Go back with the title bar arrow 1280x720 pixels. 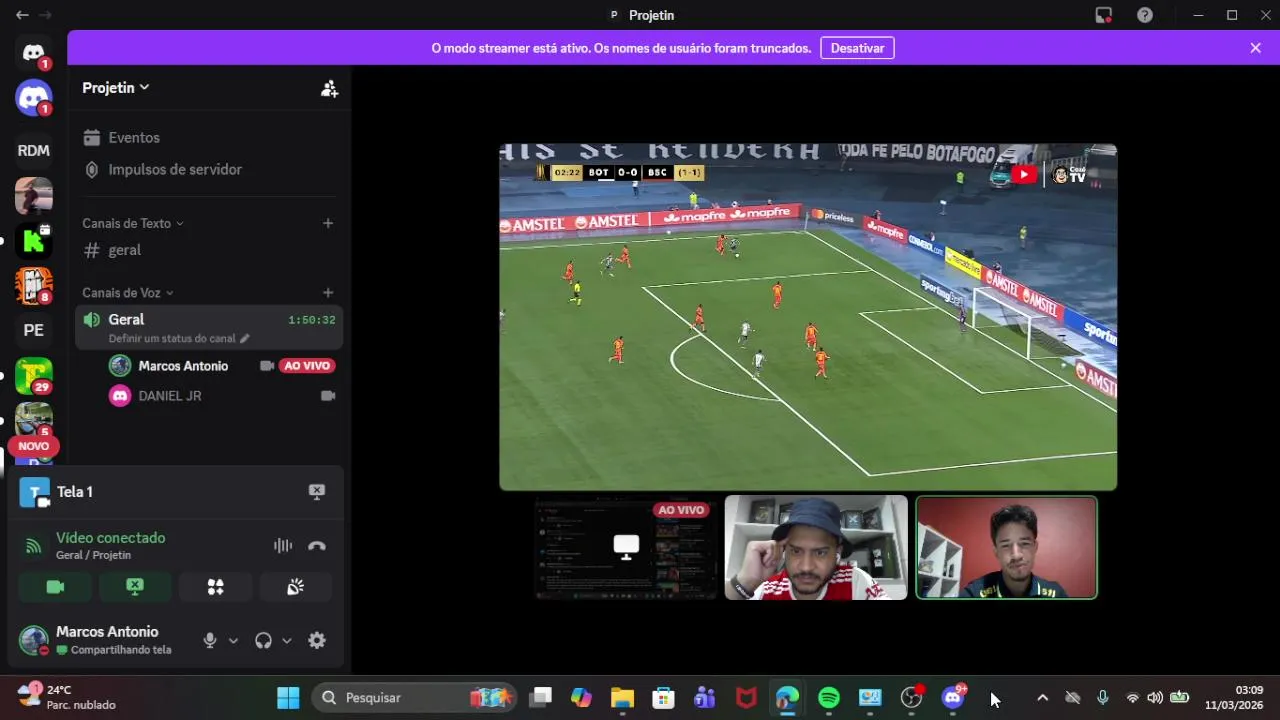[x=22, y=15]
